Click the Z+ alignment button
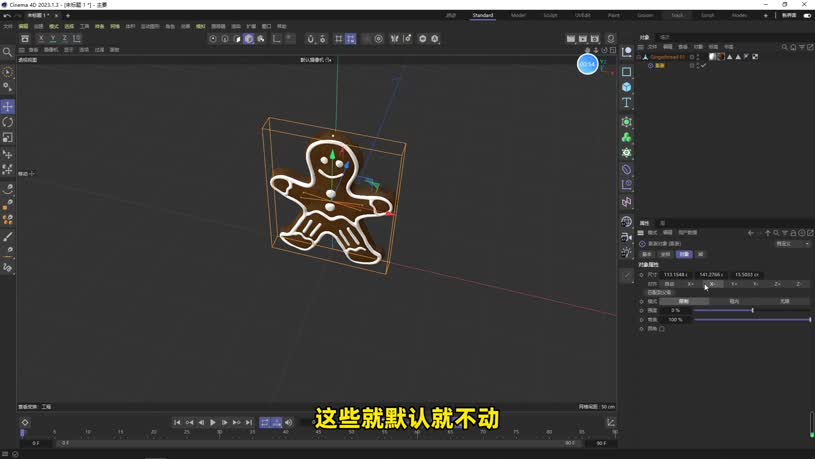This screenshot has height=459, width=815. (778, 284)
